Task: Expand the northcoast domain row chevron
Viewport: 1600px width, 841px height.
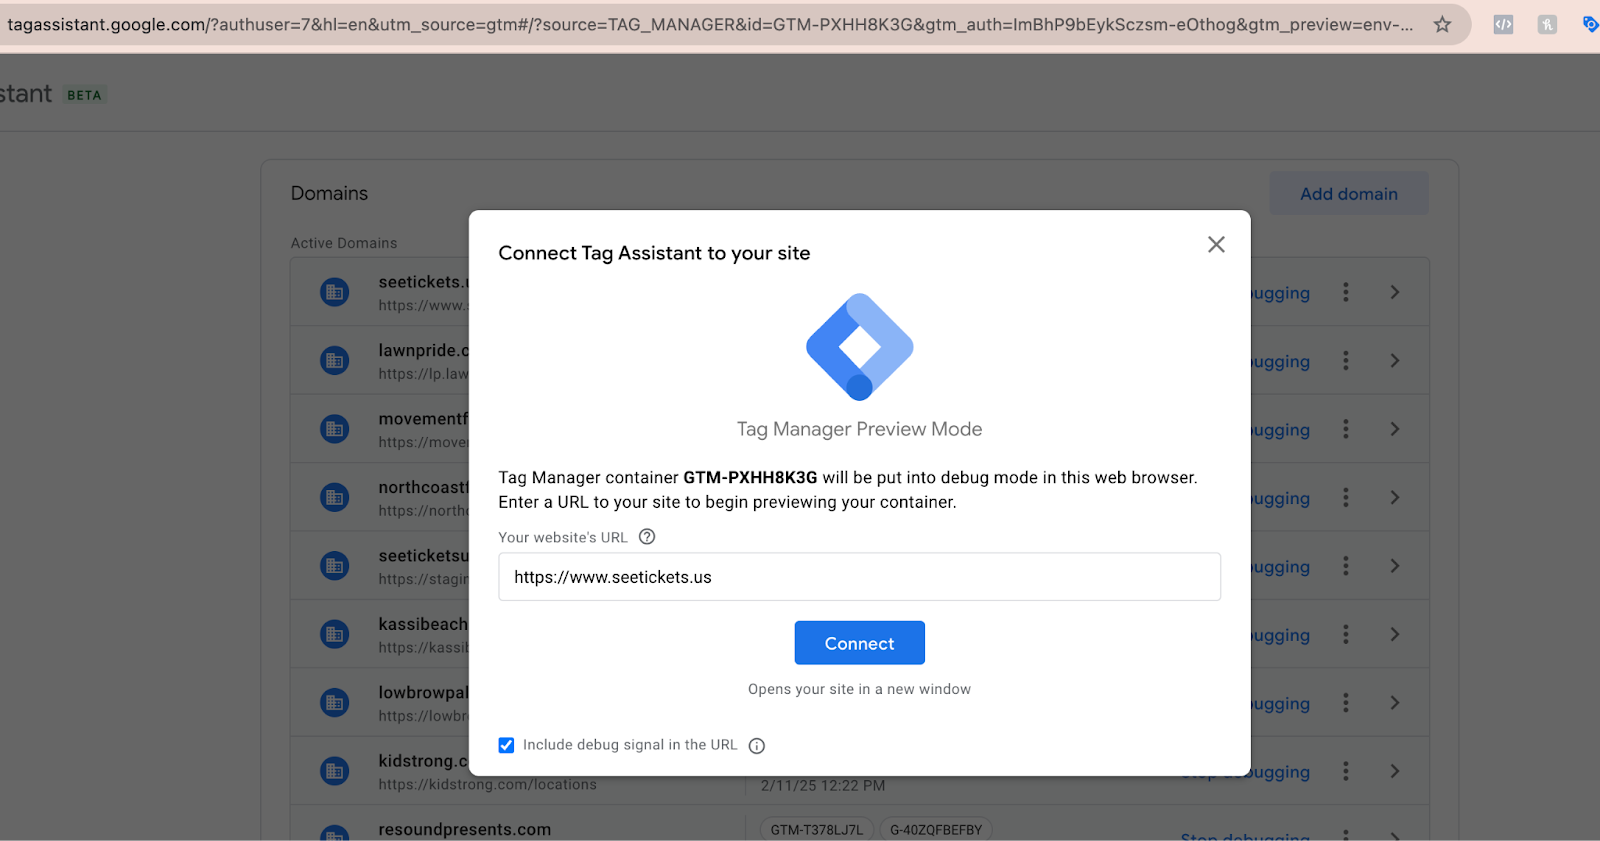Action: (x=1395, y=497)
